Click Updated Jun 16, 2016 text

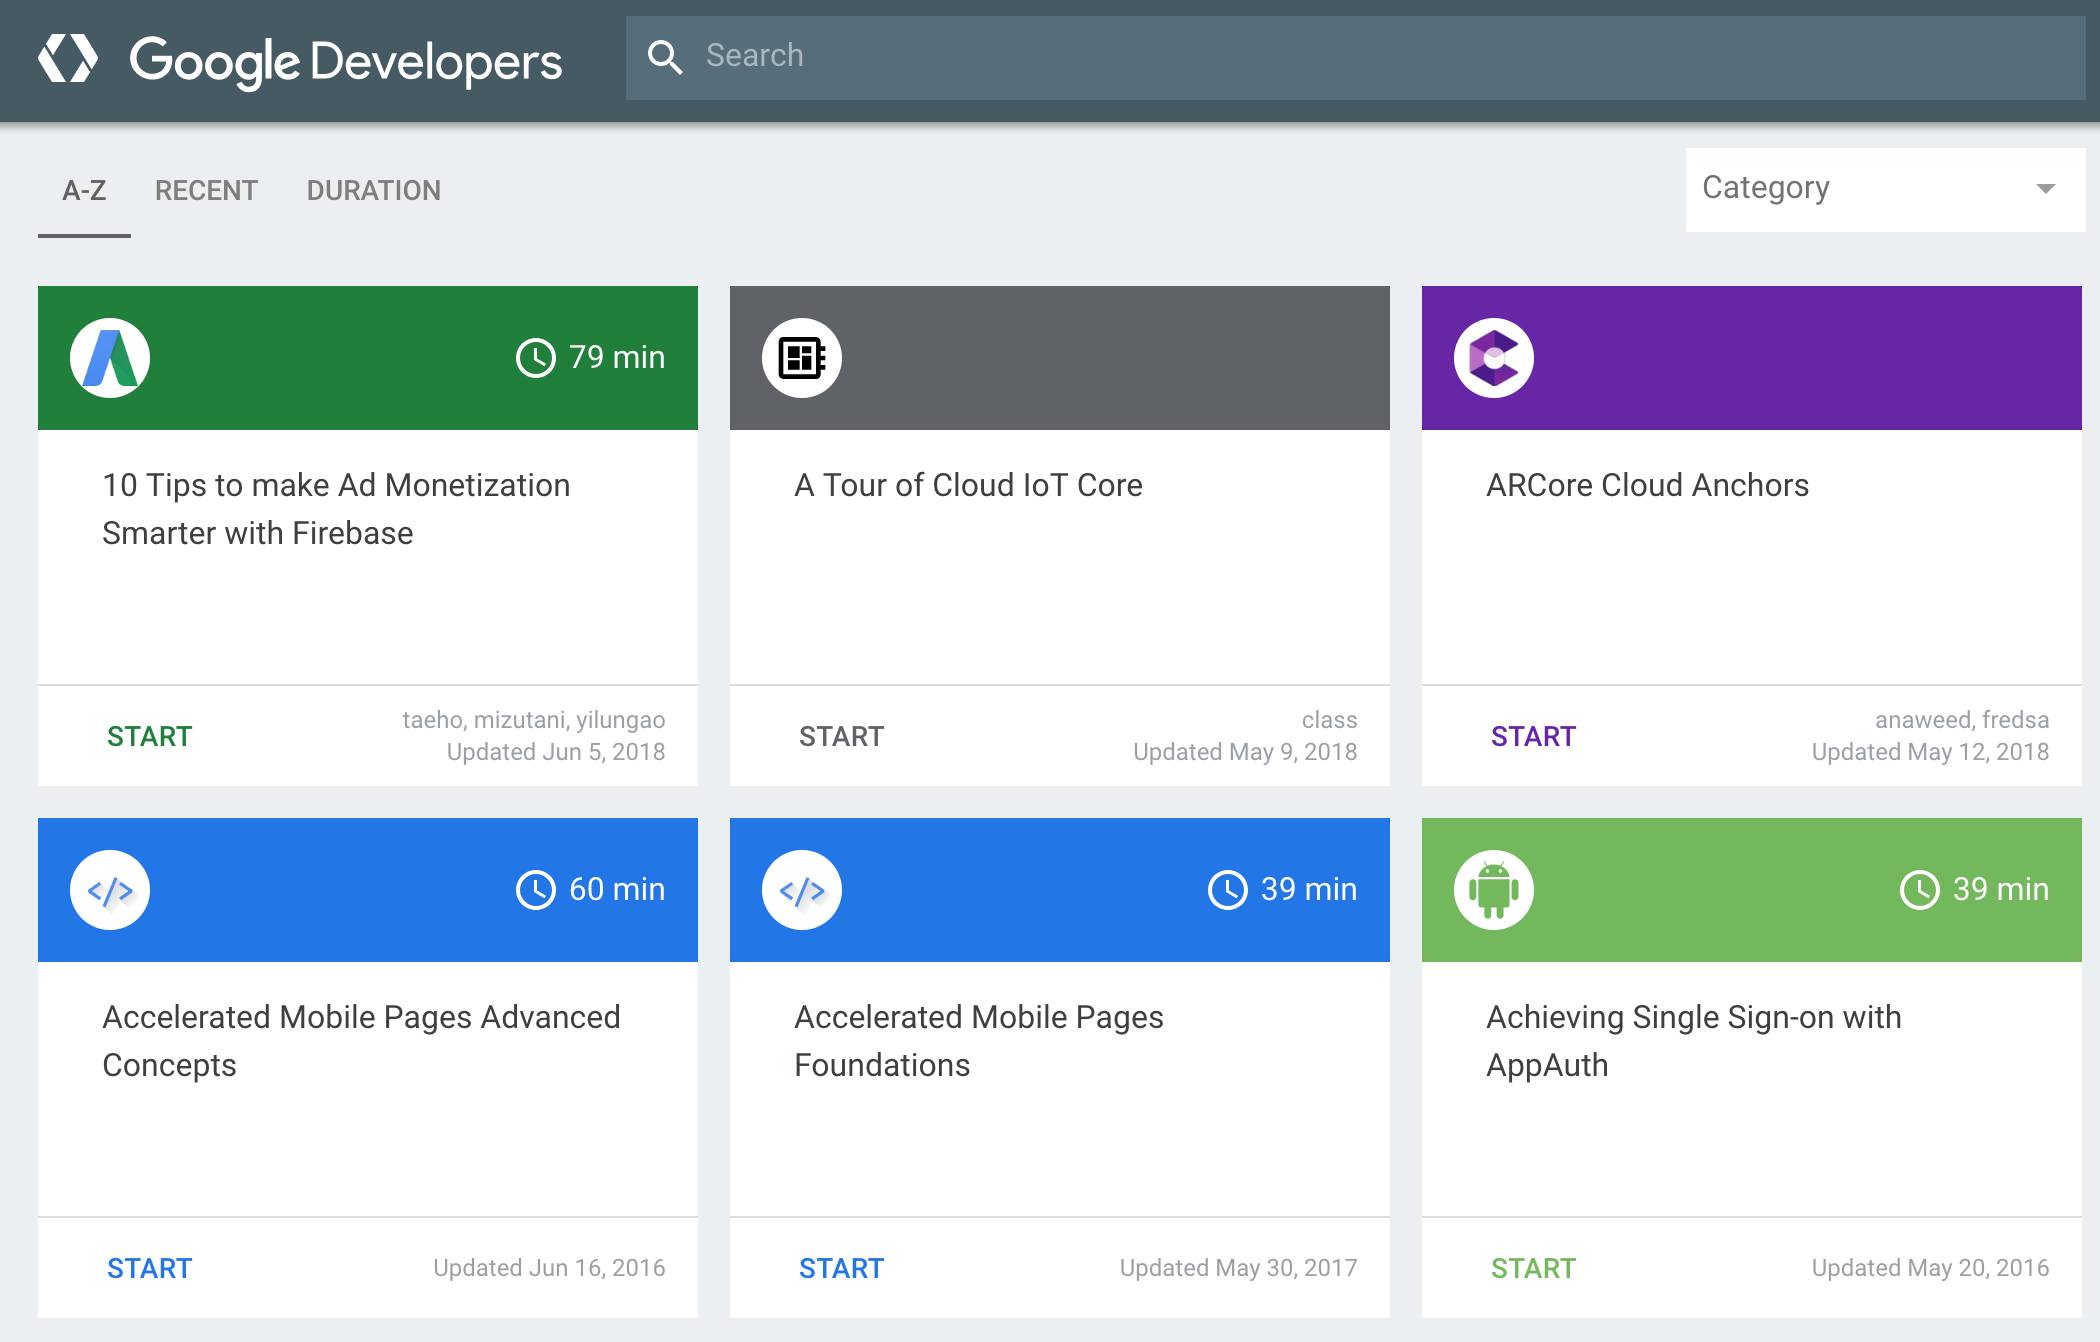[x=549, y=1268]
